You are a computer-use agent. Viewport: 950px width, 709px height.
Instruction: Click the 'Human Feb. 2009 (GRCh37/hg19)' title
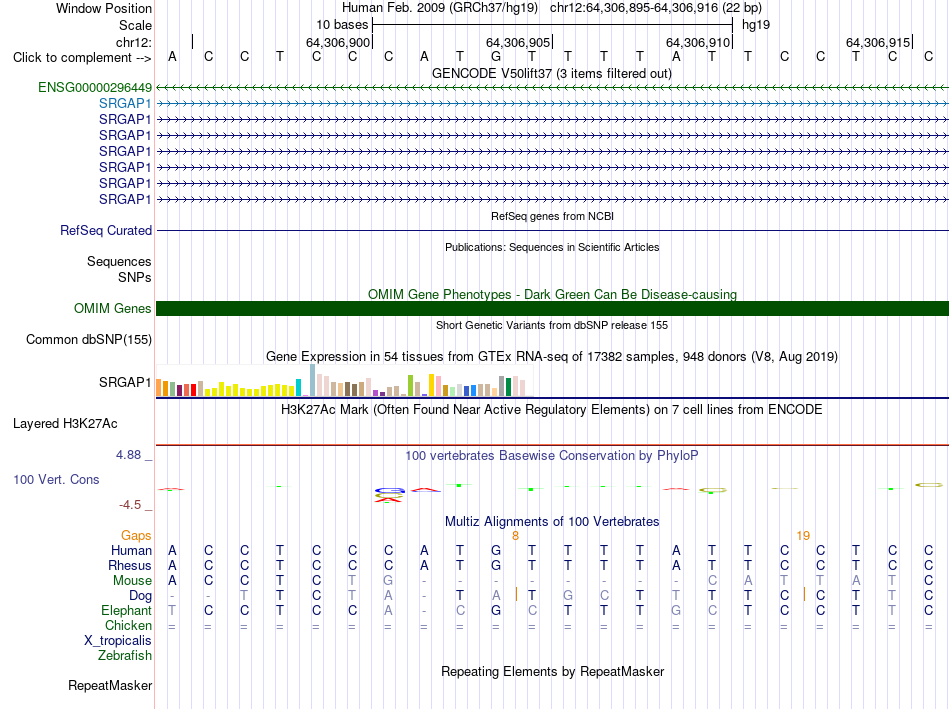tap(440, 8)
